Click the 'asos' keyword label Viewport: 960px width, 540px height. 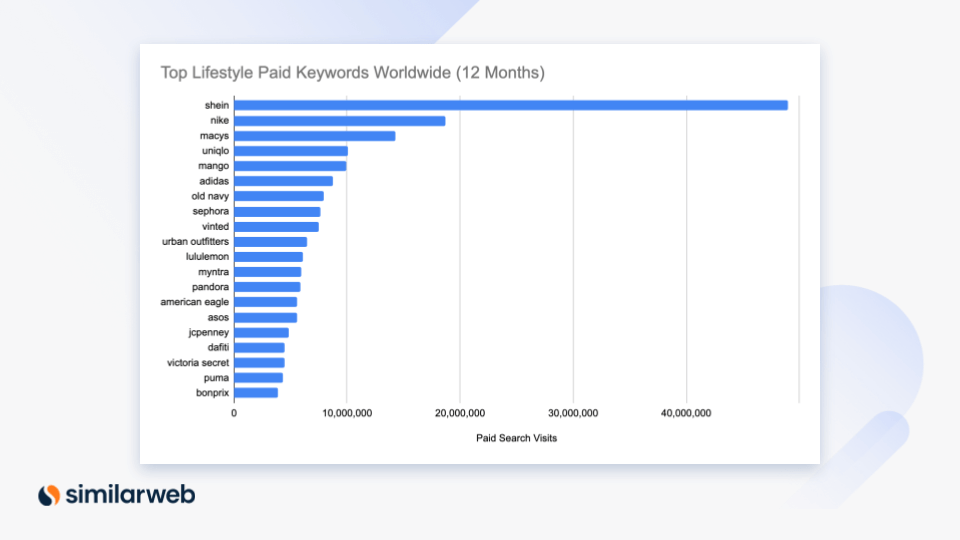coord(218,317)
